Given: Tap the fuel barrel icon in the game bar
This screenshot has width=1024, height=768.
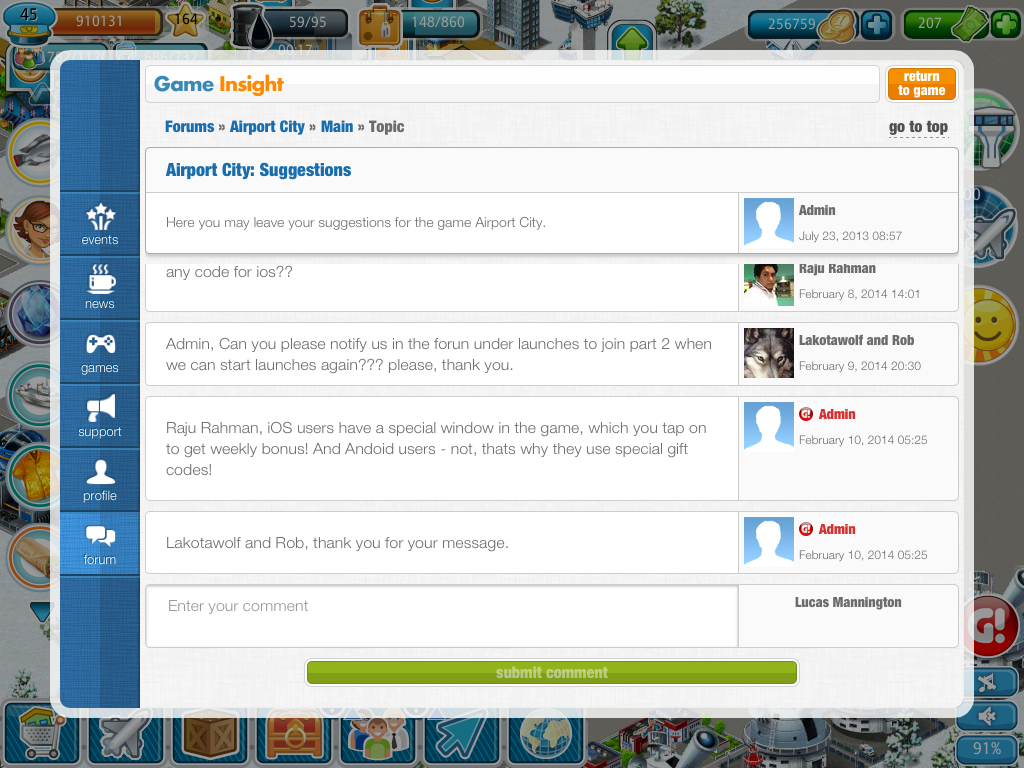Looking at the screenshot, I should pyautogui.click(x=253, y=25).
